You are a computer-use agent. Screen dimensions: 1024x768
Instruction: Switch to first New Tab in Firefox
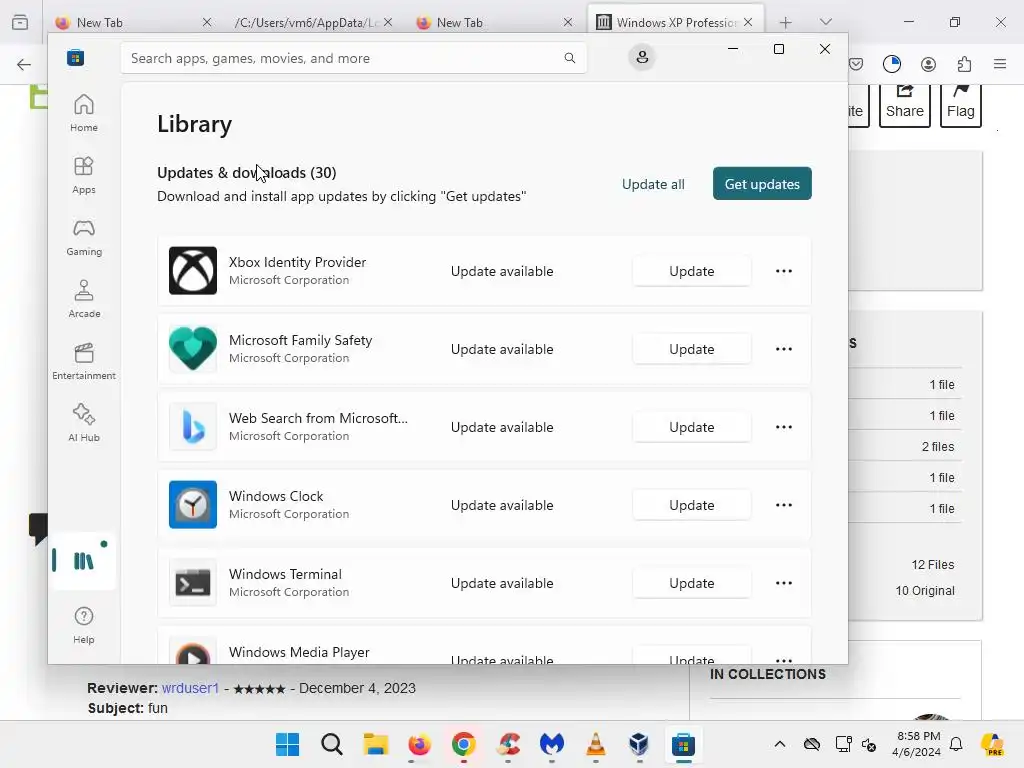point(134,22)
